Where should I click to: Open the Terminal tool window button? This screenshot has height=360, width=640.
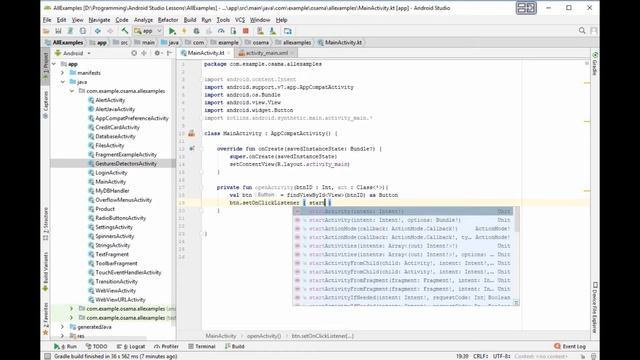(x=202, y=346)
